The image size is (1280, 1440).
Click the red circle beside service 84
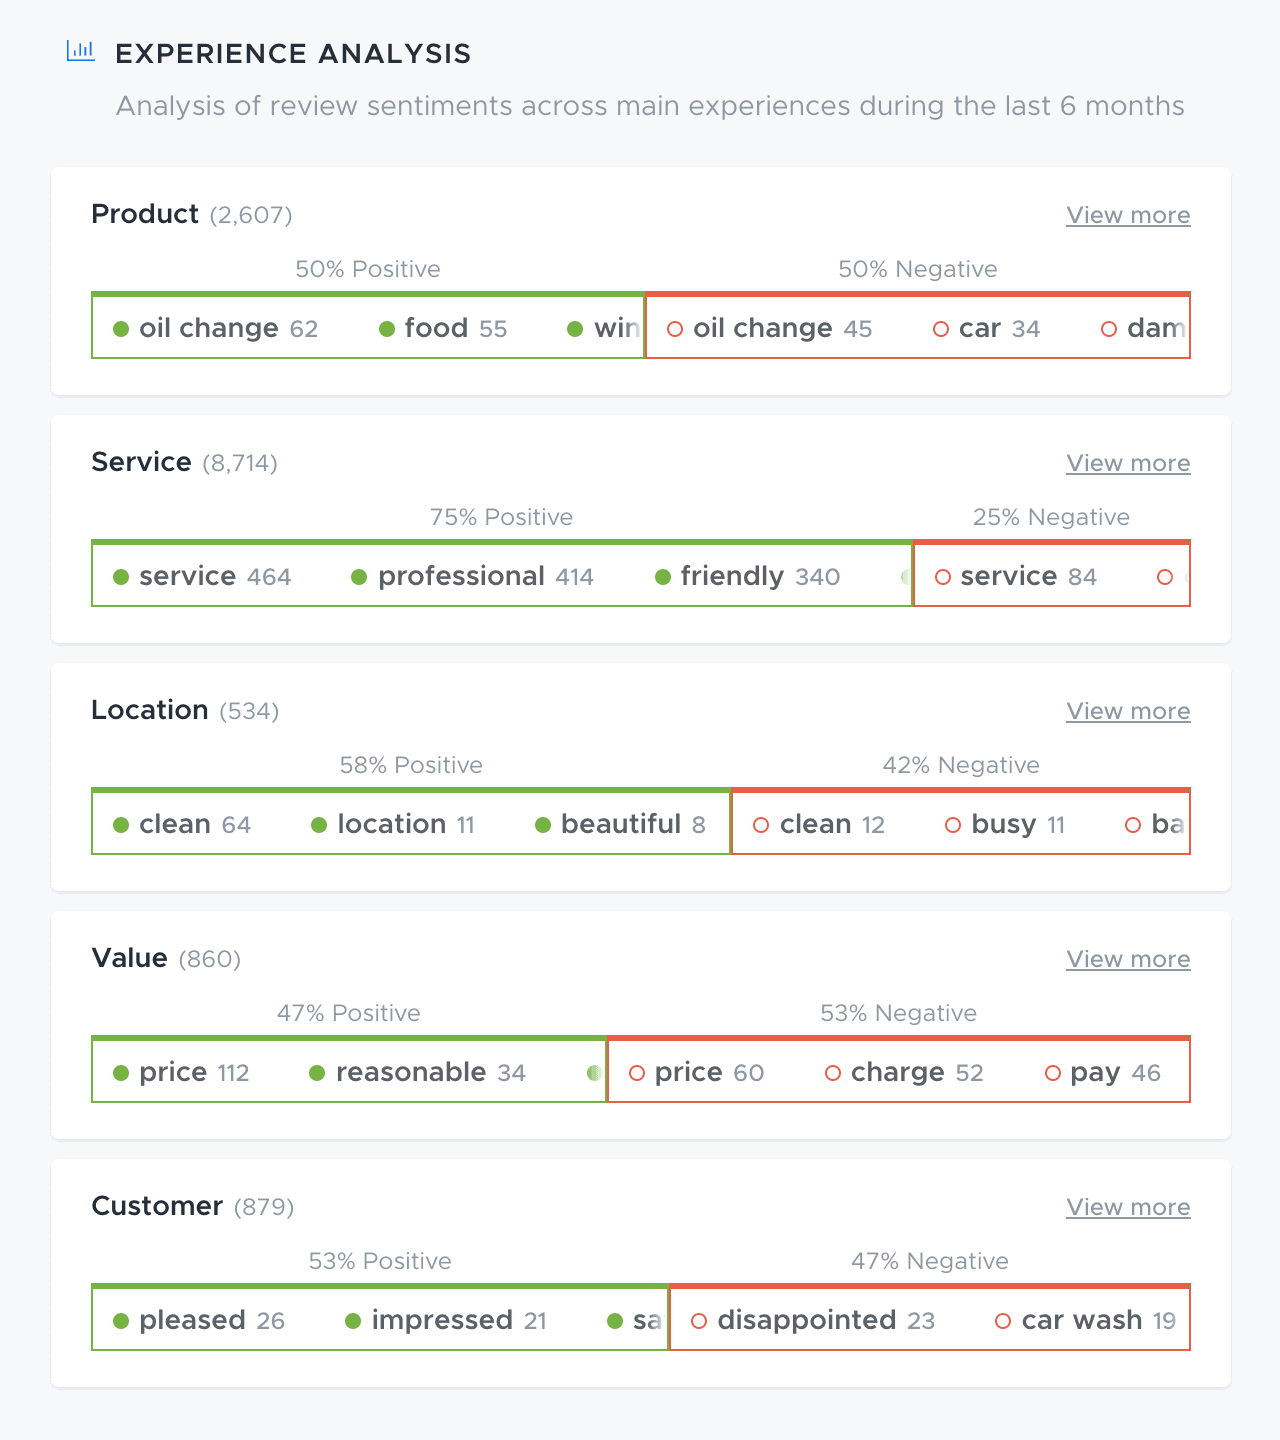942,576
